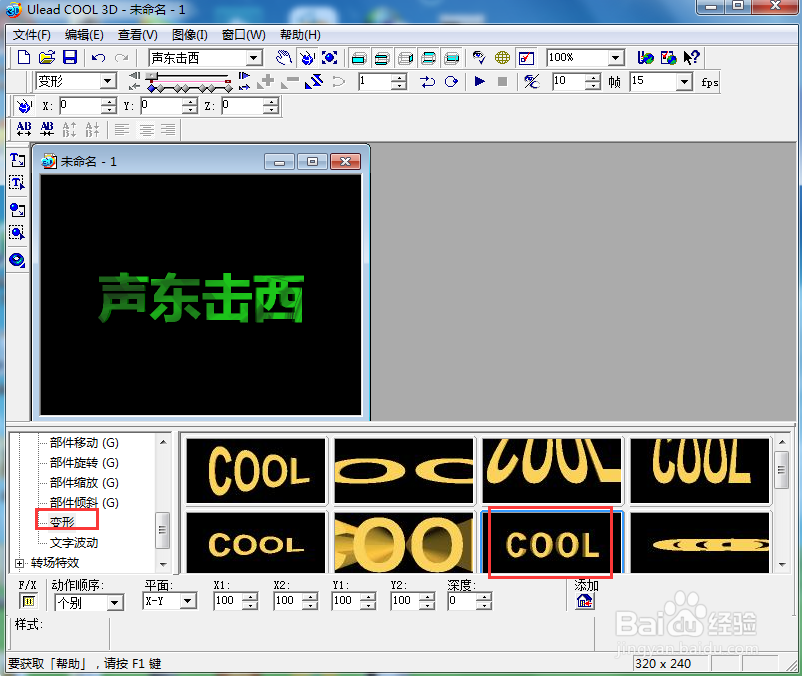Open a file using the folder icon
The image size is (802, 676).
pos(47,57)
